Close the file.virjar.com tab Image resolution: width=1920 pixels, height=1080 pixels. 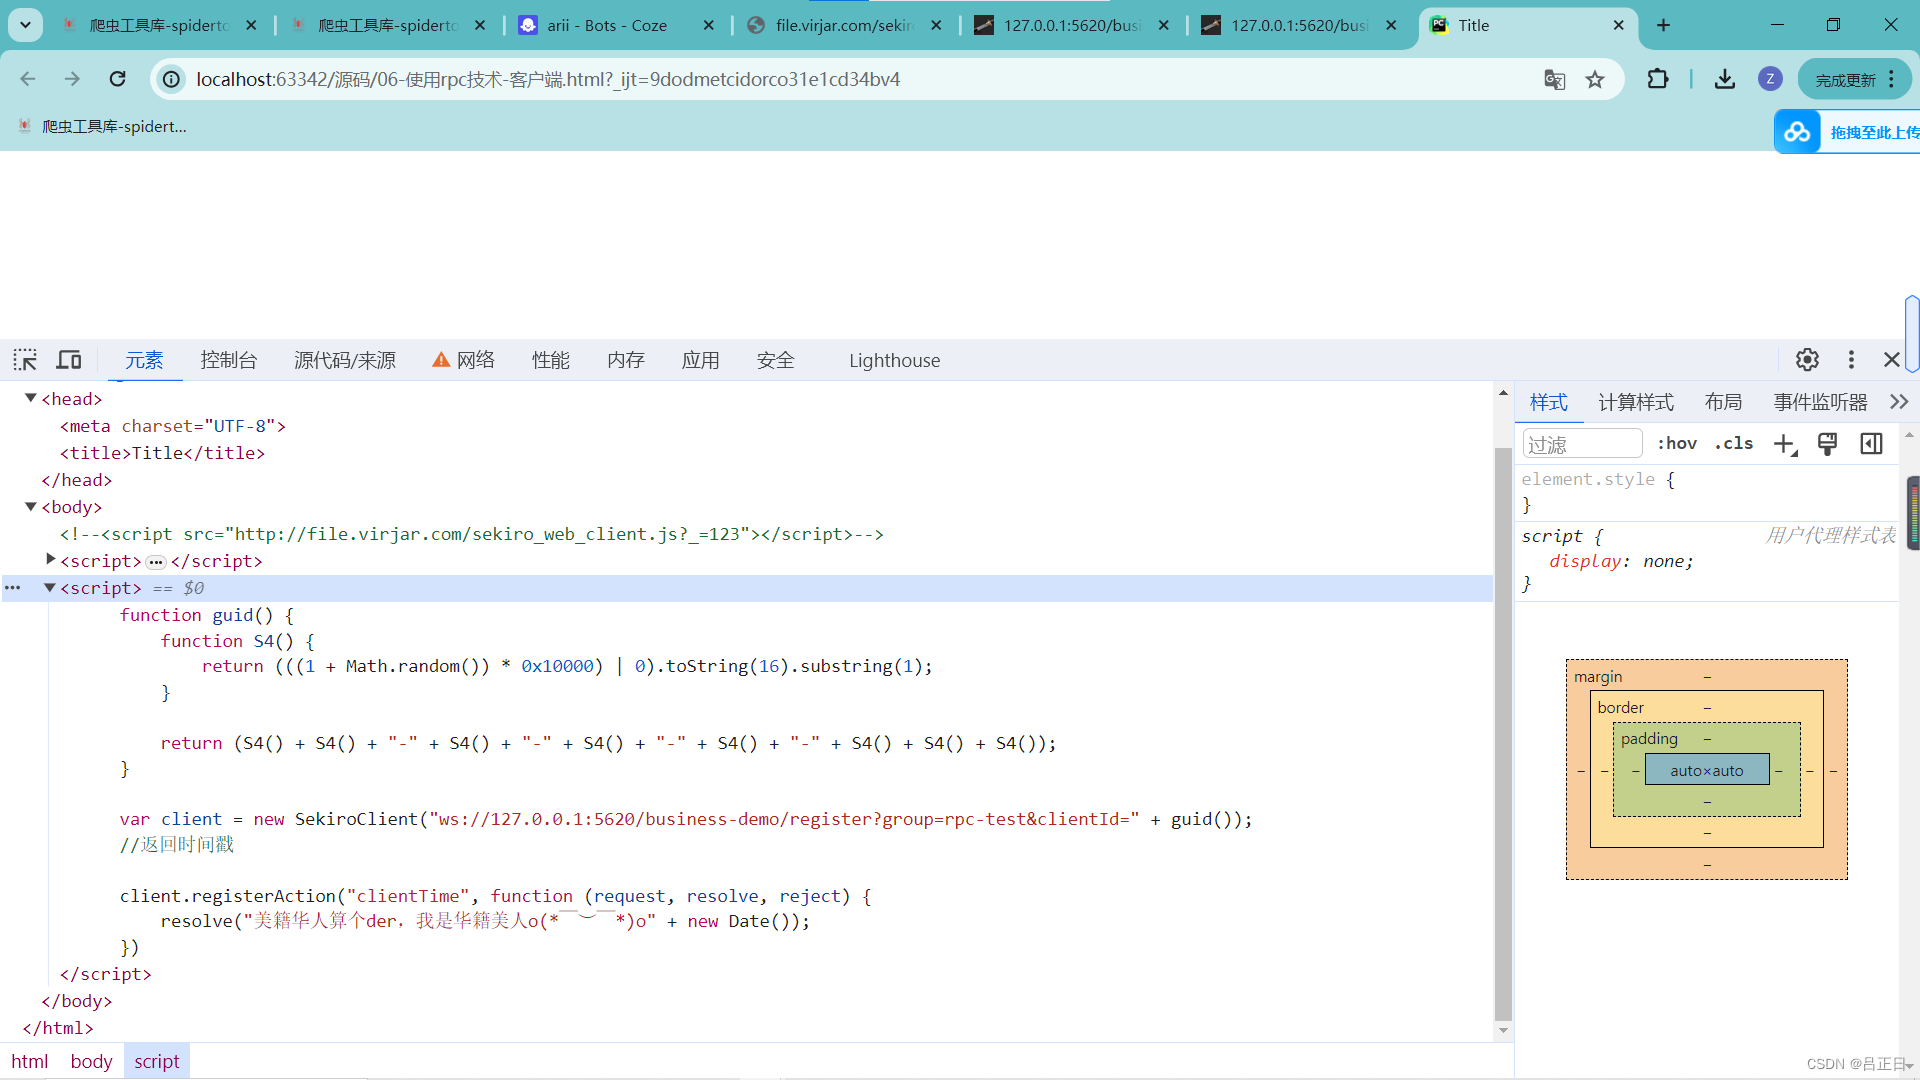click(x=936, y=25)
